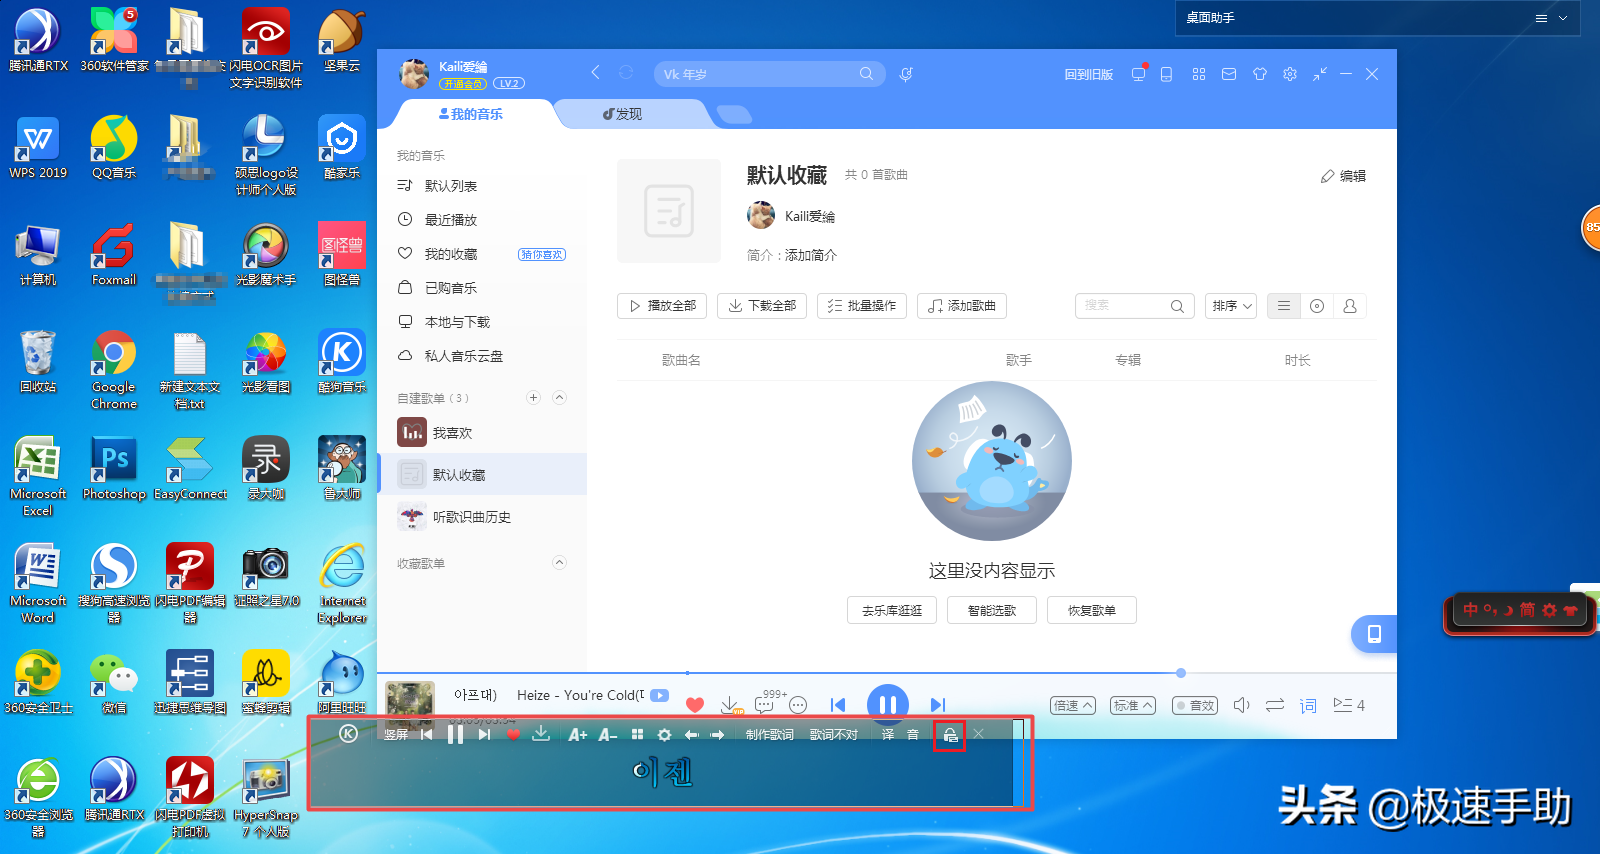This screenshot has height=854, width=1600.
Task: Toggle desktop lyrics with the 词 button
Action: pos(1308,705)
